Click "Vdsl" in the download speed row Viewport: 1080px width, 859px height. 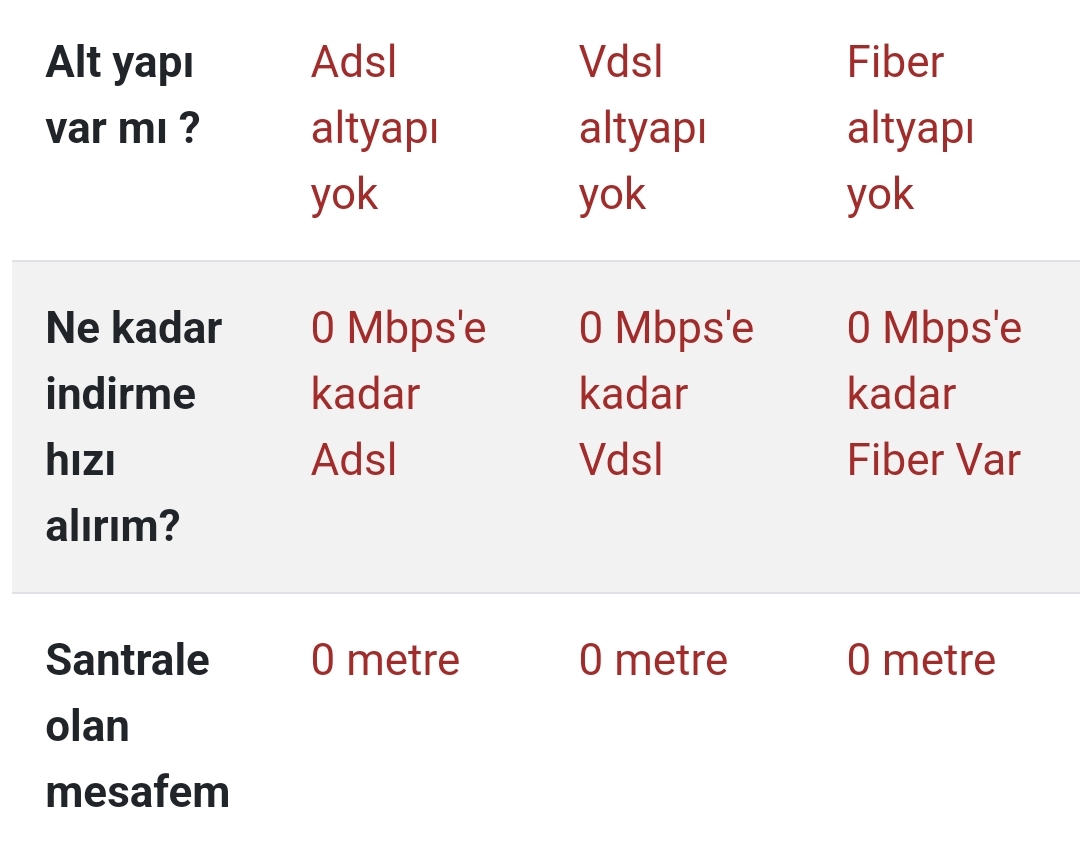[620, 461]
